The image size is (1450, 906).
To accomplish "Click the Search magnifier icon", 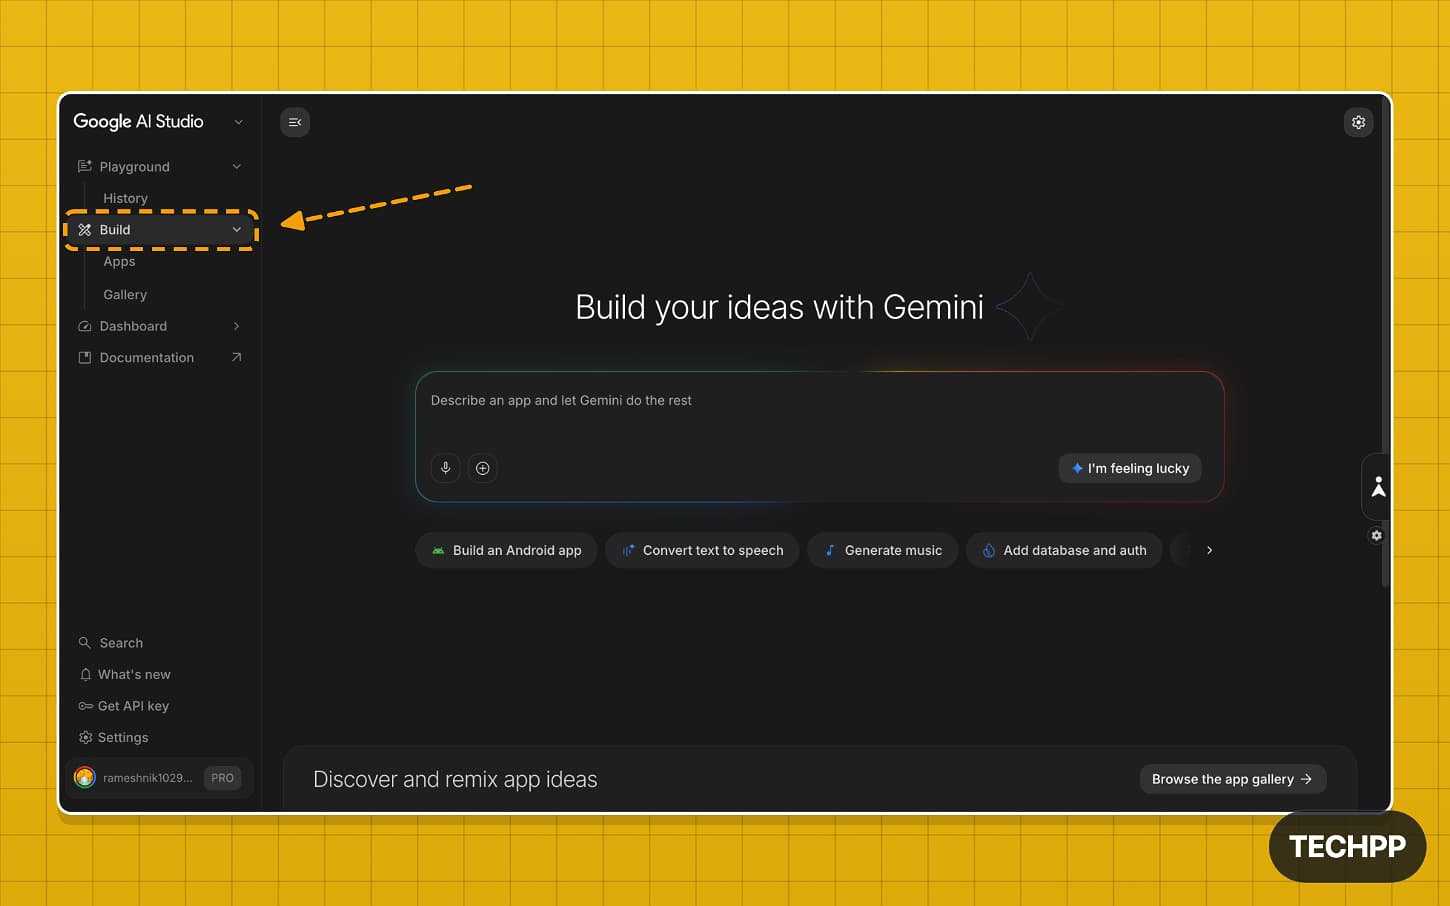I will [85, 643].
